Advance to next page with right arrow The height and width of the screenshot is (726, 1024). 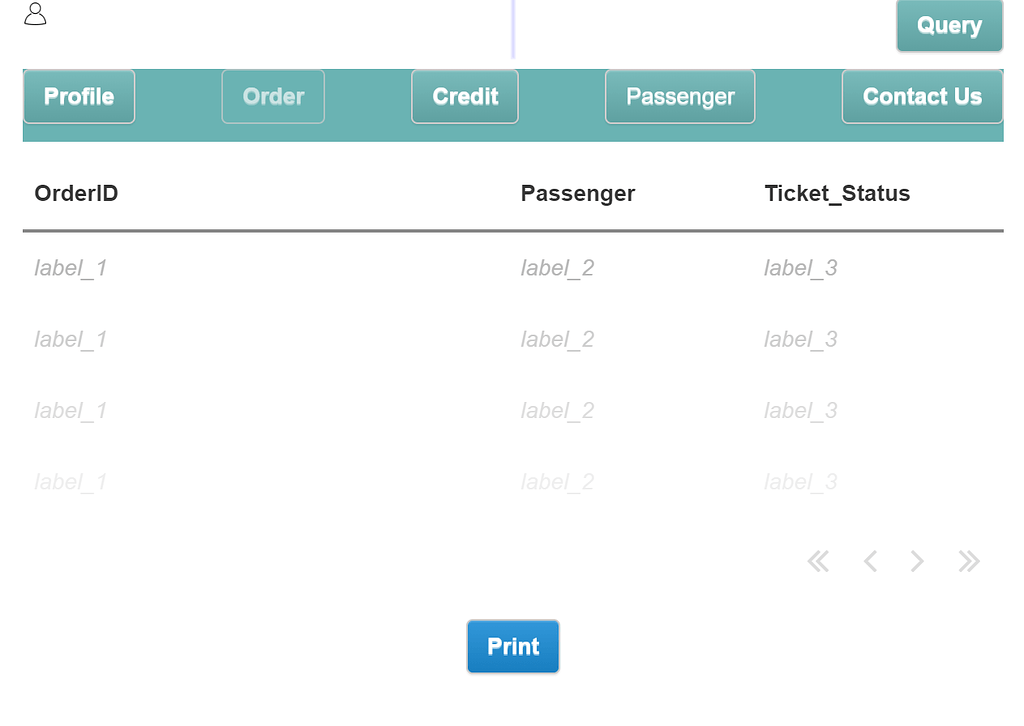(x=917, y=561)
